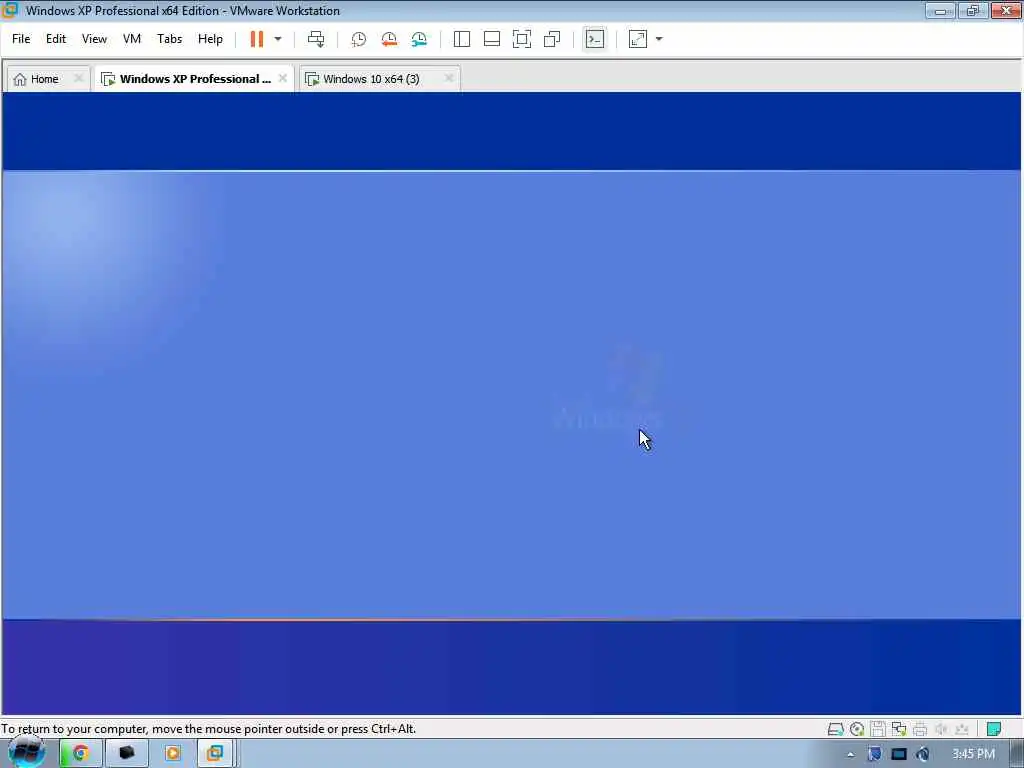Toggle the library sidebar panel icon
Viewport: 1024px width, 768px height.
click(462, 39)
